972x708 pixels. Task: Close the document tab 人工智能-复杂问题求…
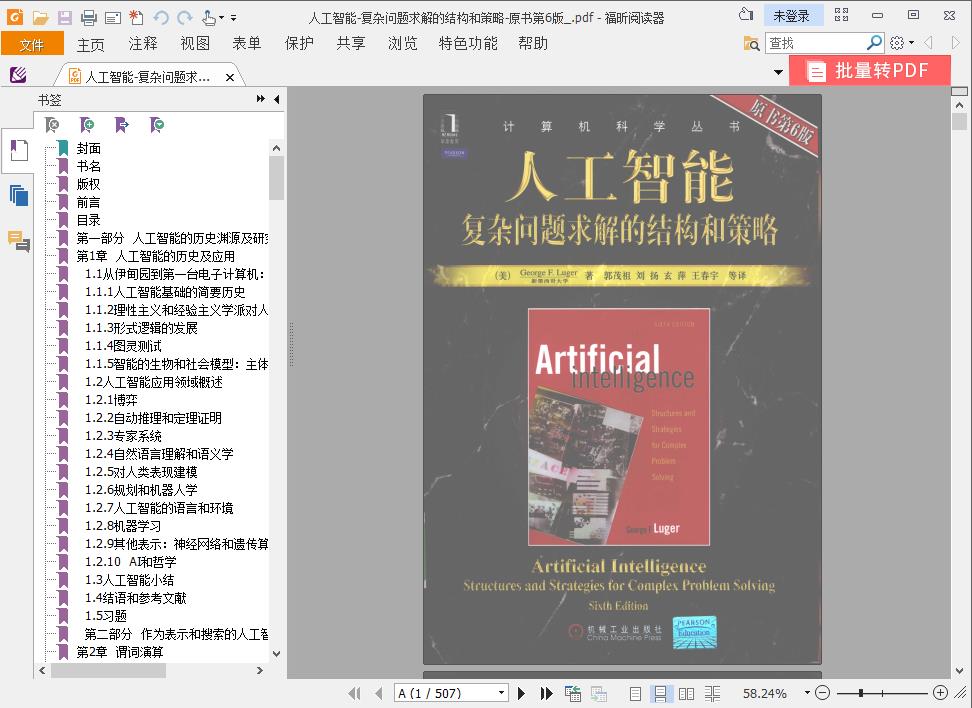[x=230, y=77]
